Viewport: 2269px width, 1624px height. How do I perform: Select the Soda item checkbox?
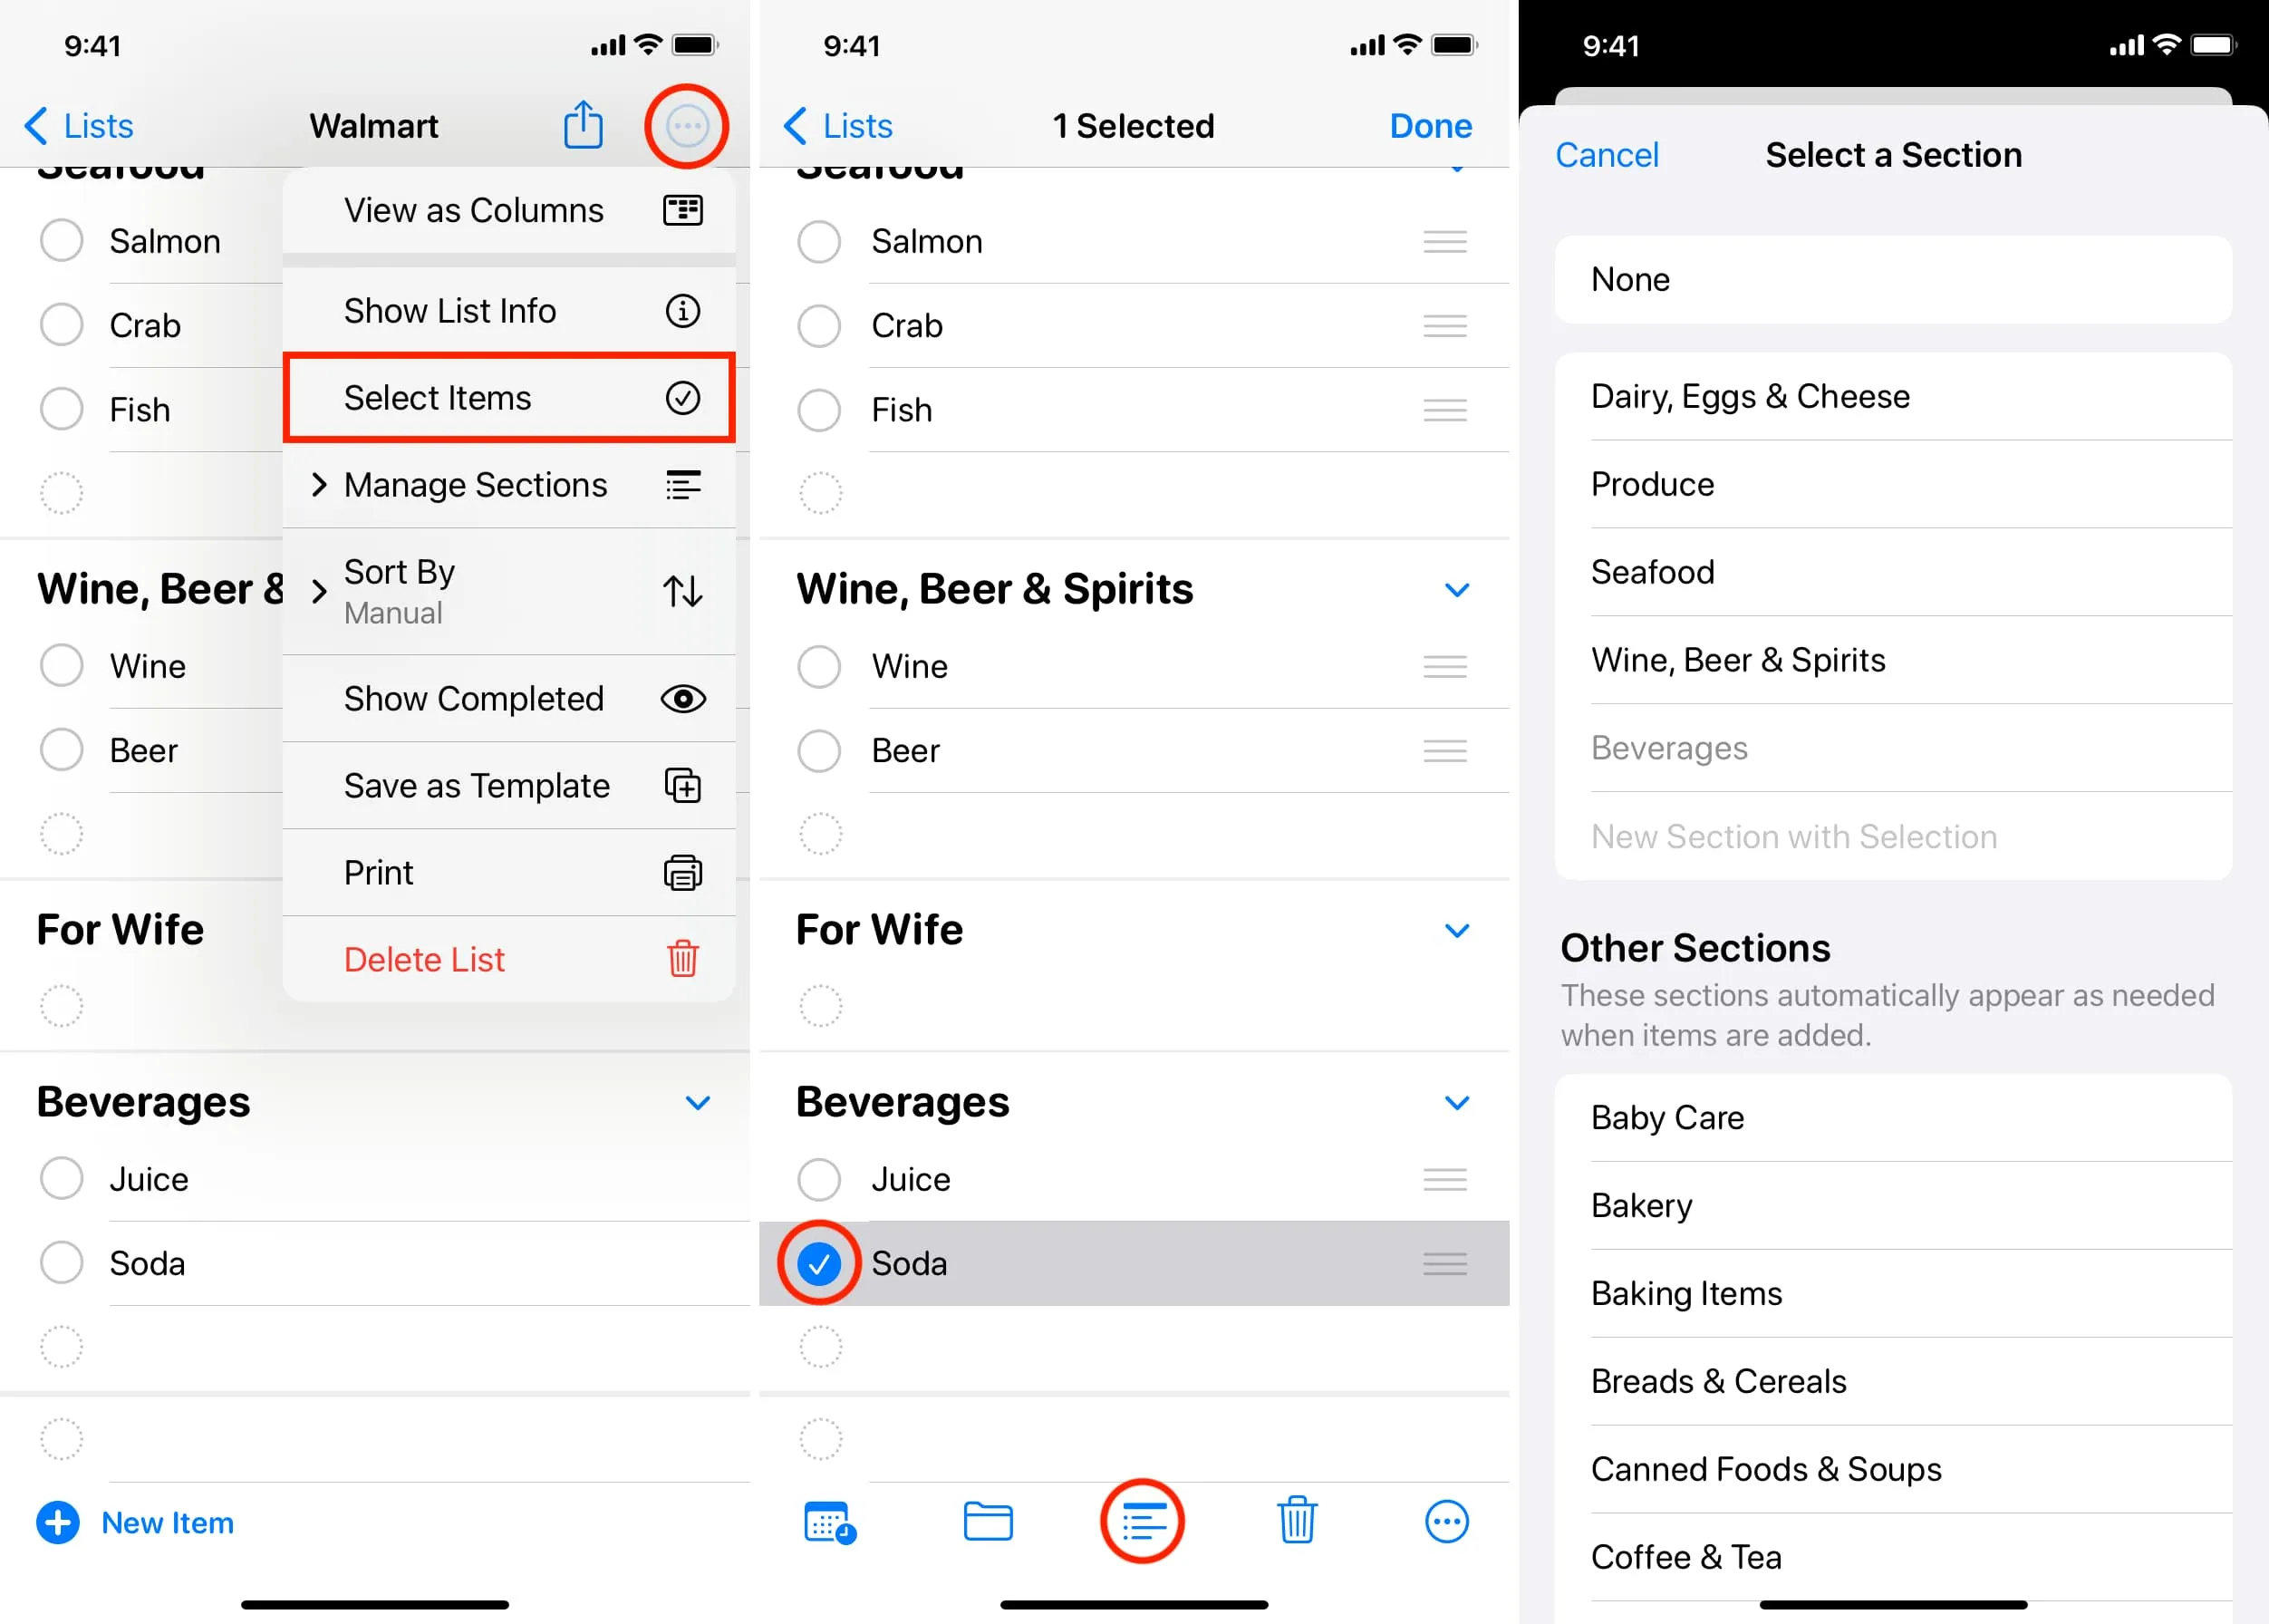[x=821, y=1263]
